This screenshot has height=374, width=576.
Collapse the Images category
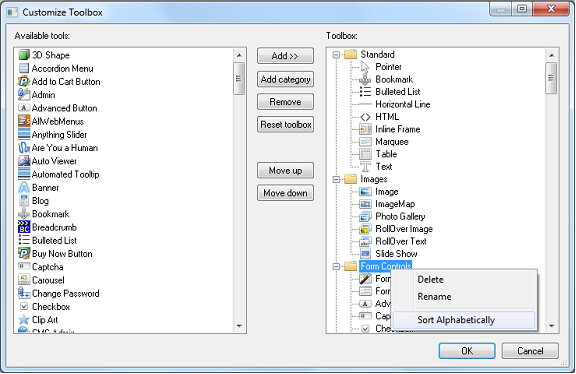coord(336,179)
